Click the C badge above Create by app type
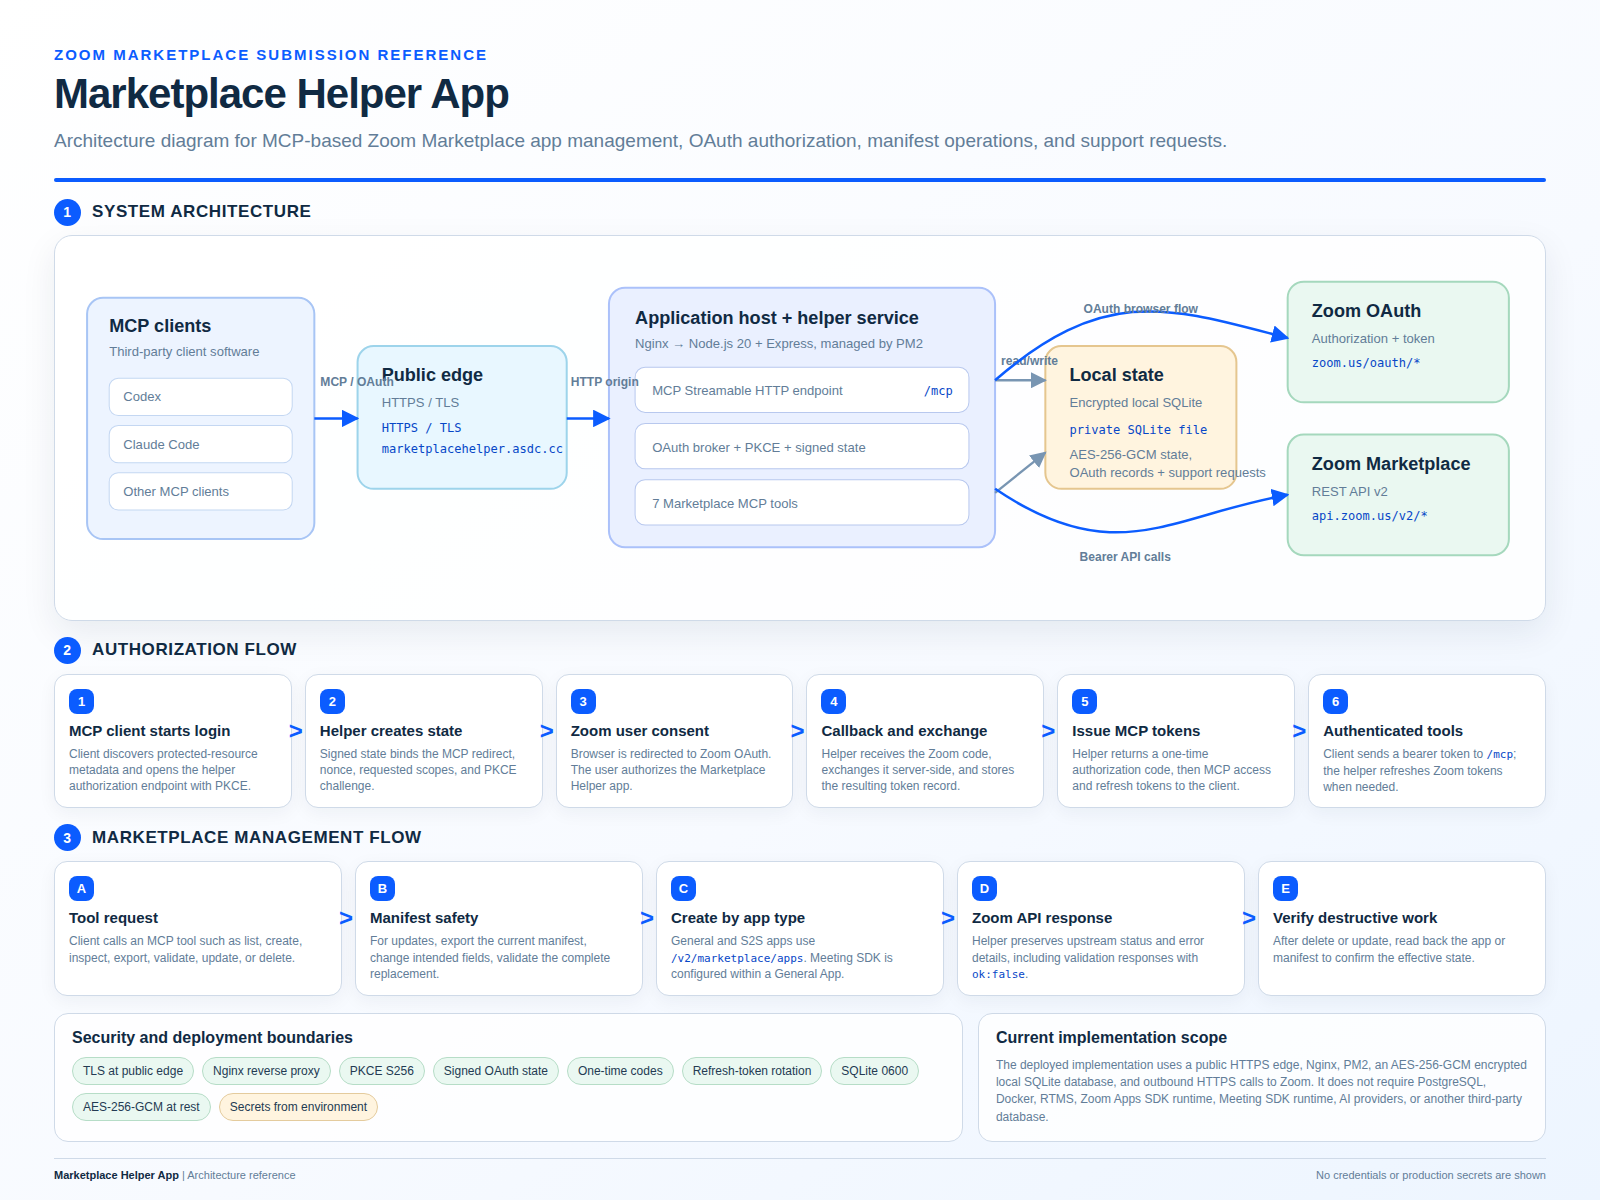1600x1200 pixels. (x=684, y=889)
